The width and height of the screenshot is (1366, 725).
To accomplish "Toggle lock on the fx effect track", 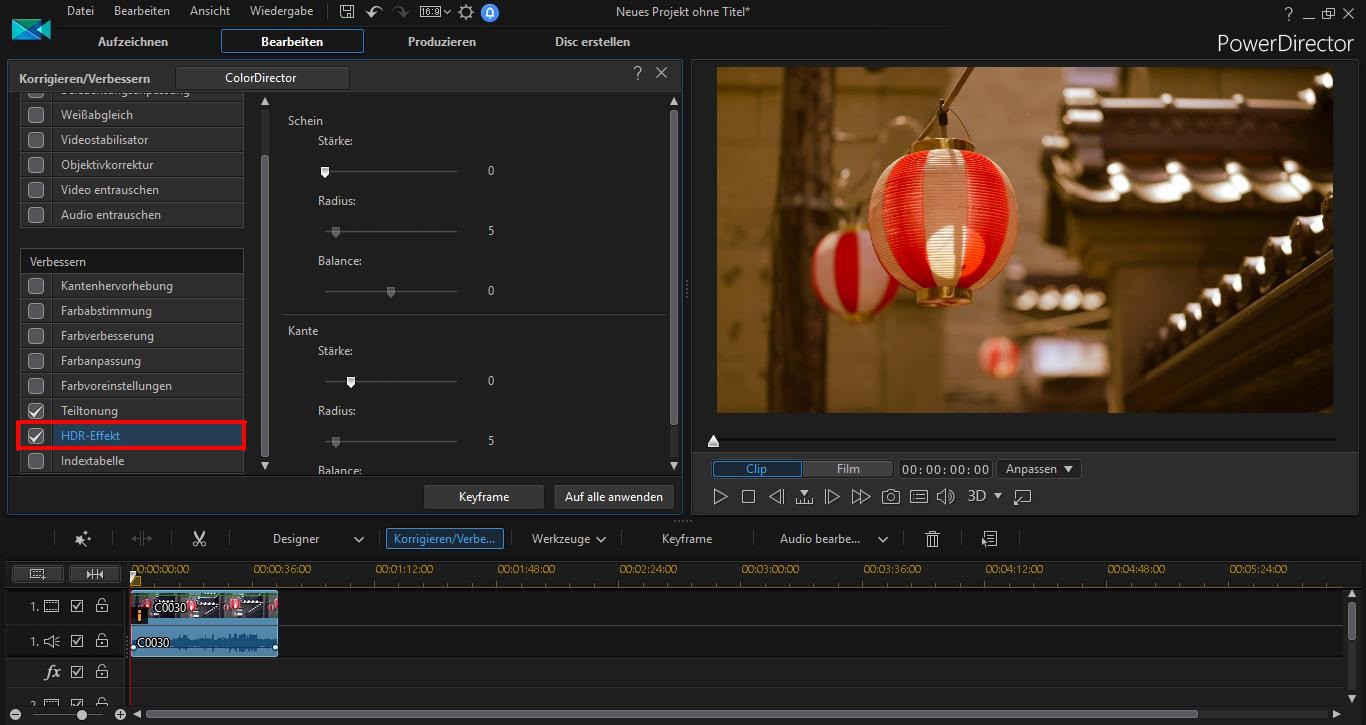I will pos(101,672).
